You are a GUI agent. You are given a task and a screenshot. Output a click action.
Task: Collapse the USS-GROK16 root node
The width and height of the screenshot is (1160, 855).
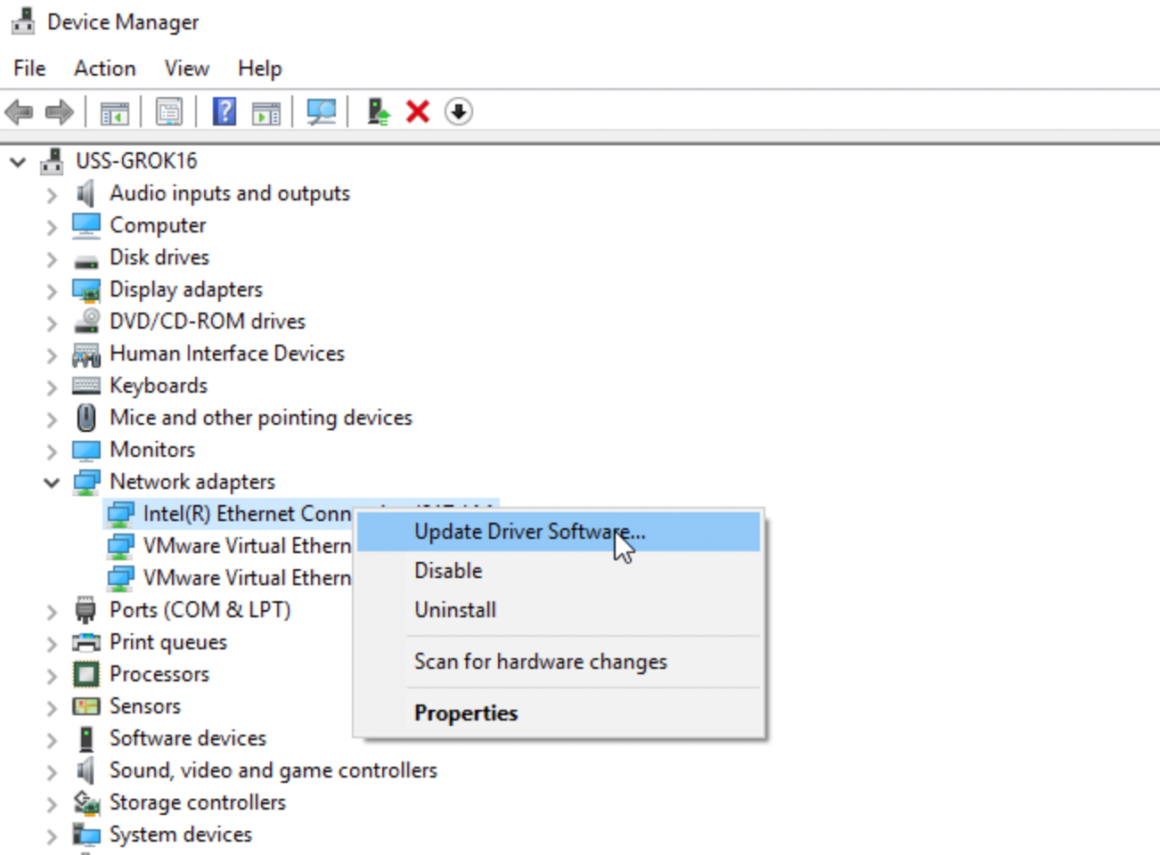pos(16,160)
